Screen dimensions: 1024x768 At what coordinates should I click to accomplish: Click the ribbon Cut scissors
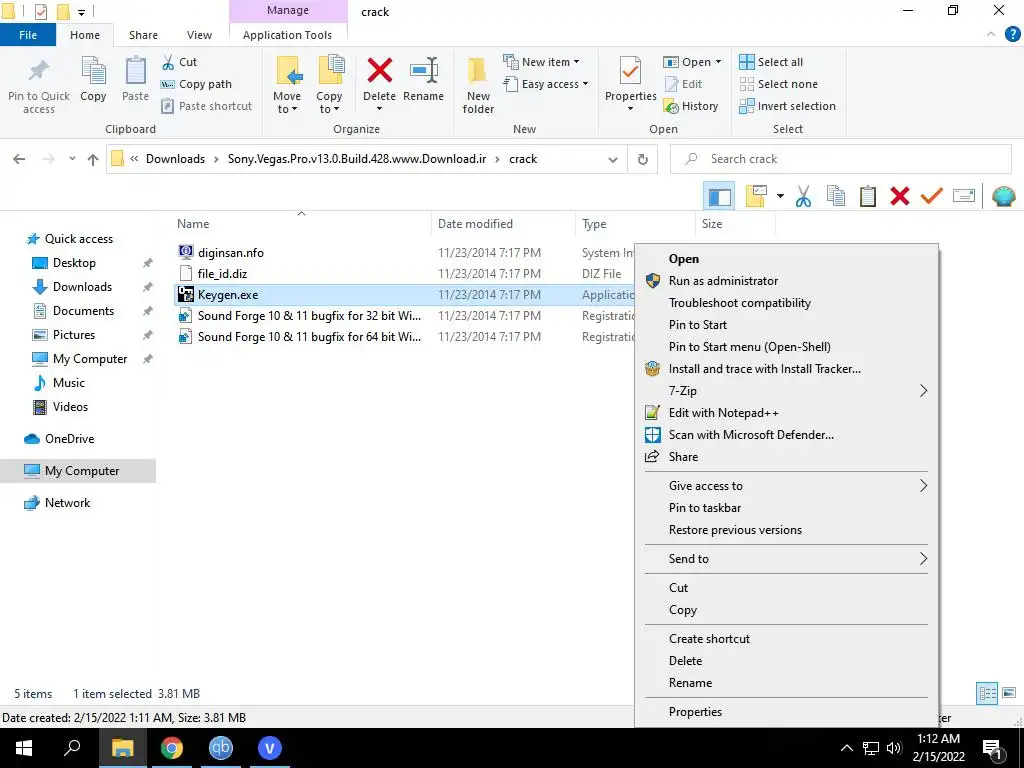pos(168,62)
